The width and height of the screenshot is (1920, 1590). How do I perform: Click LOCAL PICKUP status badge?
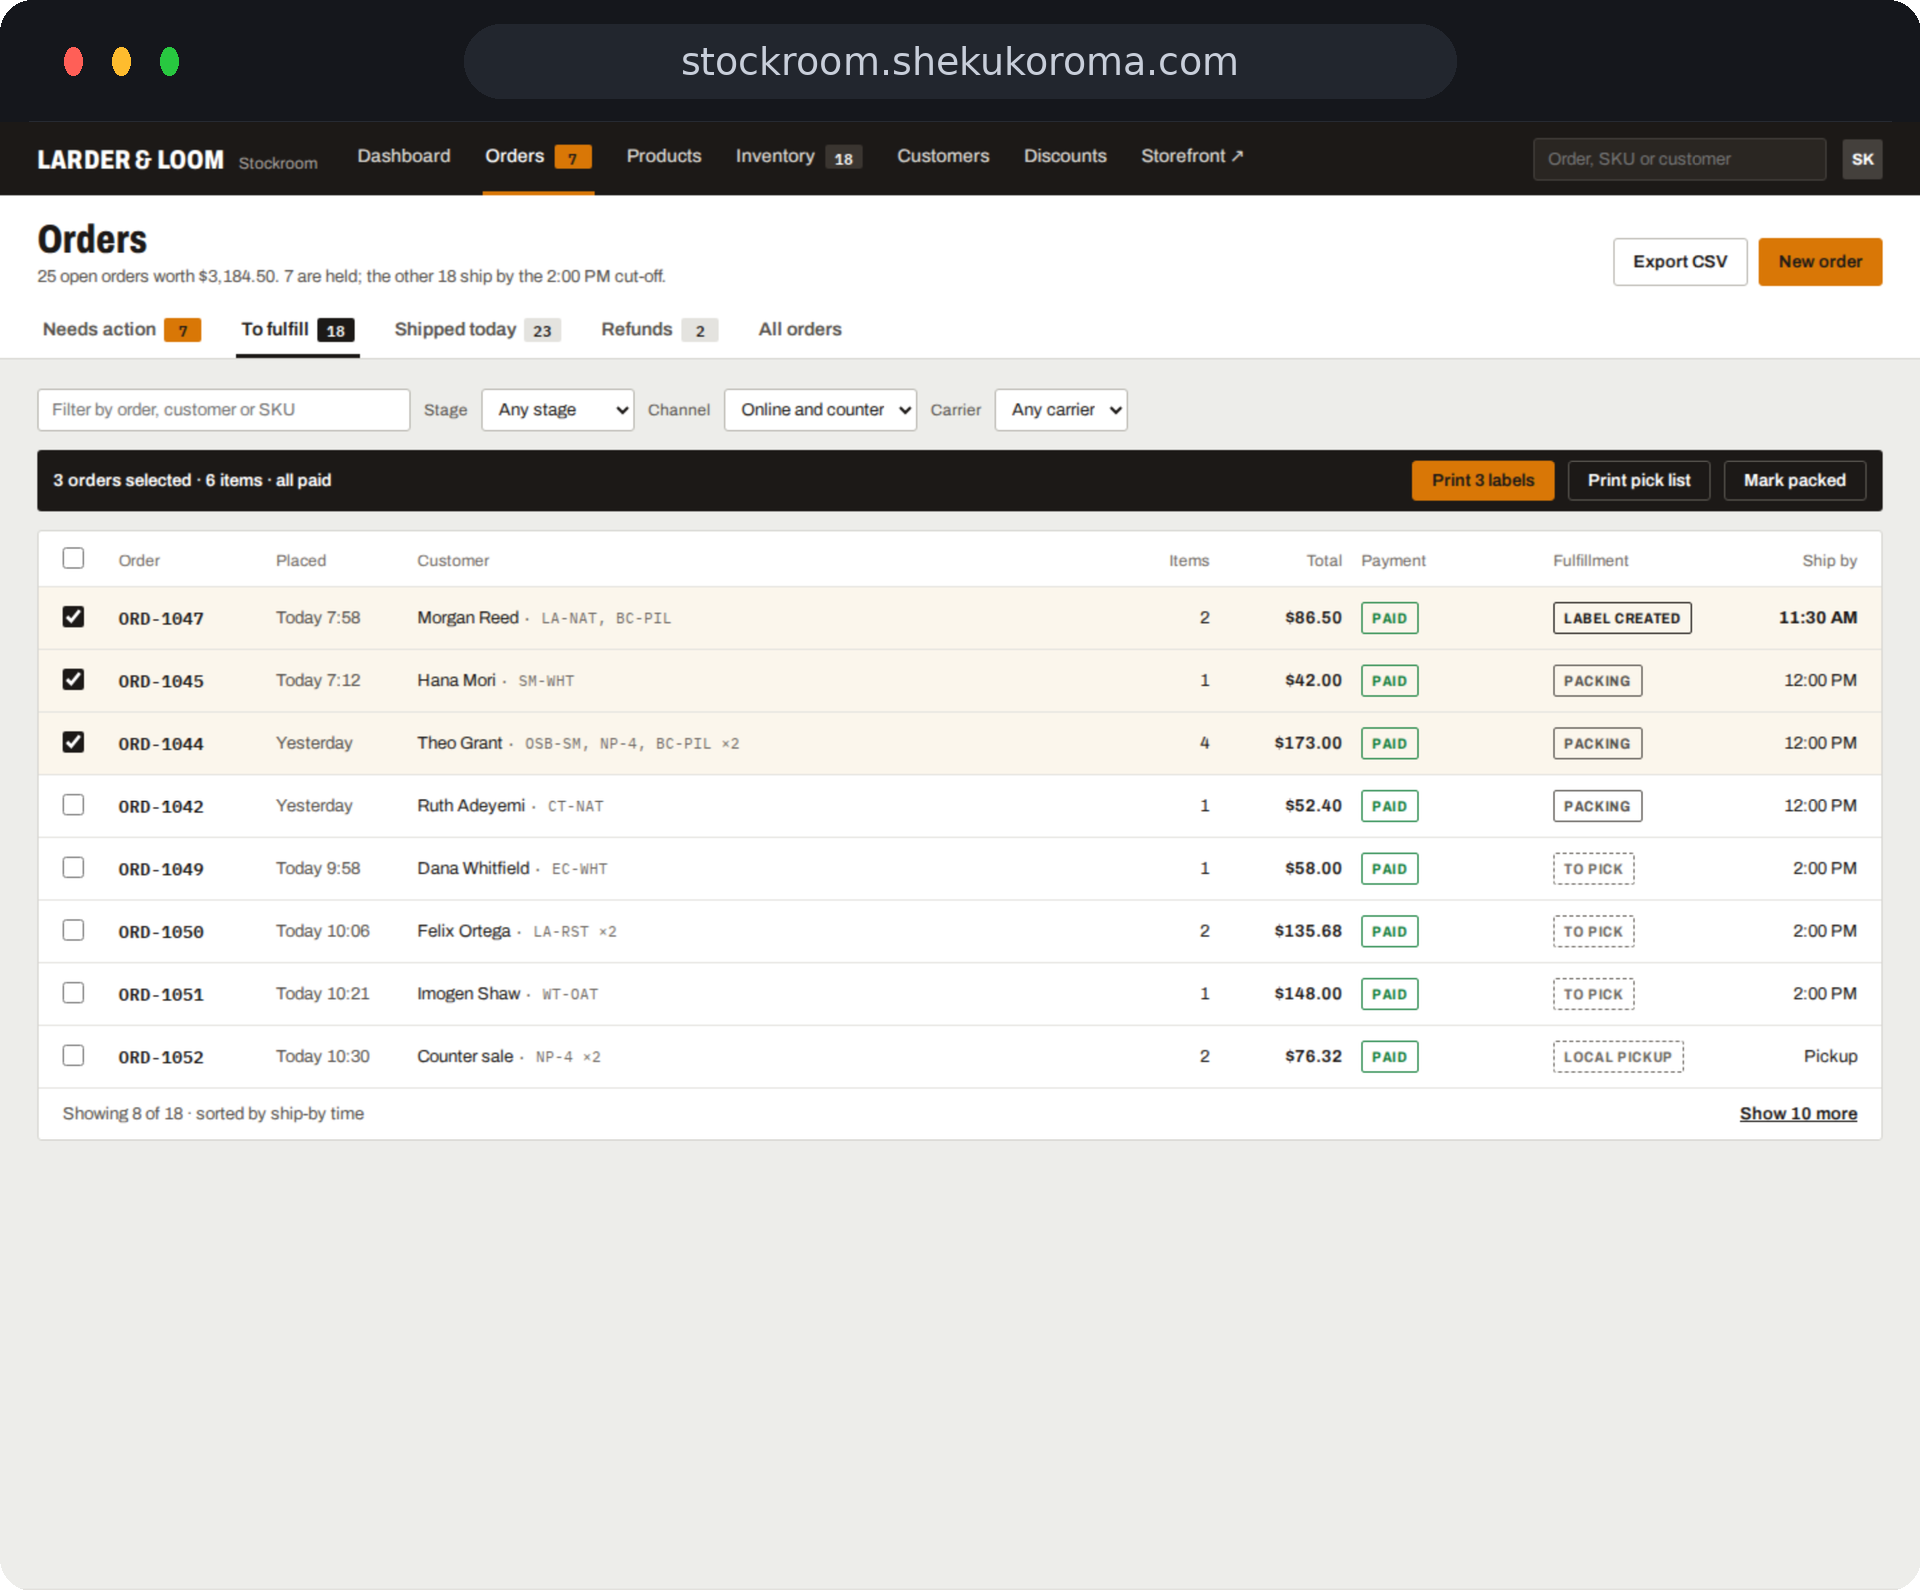pyautogui.click(x=1618, y=1057)
